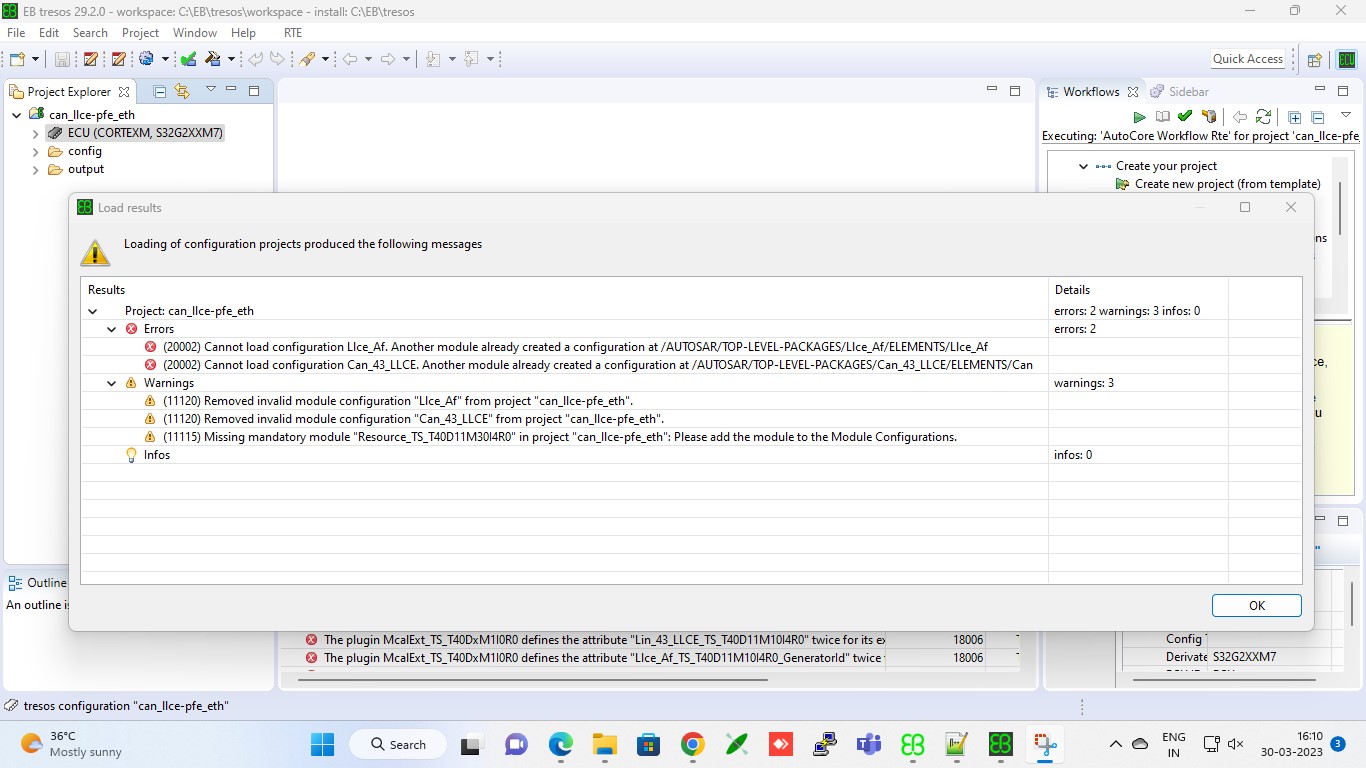Toggle Link with Editor in Project Explorer
The width and height of the screenshot is (1366, 768).
pyautogui.click(x=181, y=91)
